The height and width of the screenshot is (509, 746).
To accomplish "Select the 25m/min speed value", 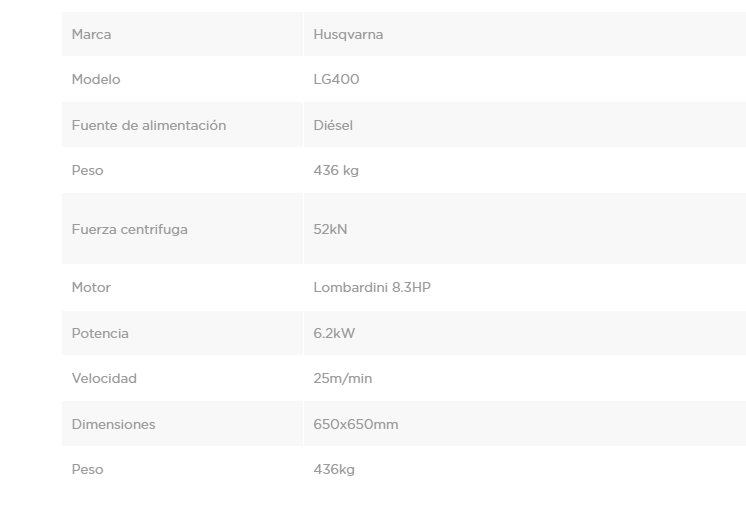I will click(x=343, y=379).
